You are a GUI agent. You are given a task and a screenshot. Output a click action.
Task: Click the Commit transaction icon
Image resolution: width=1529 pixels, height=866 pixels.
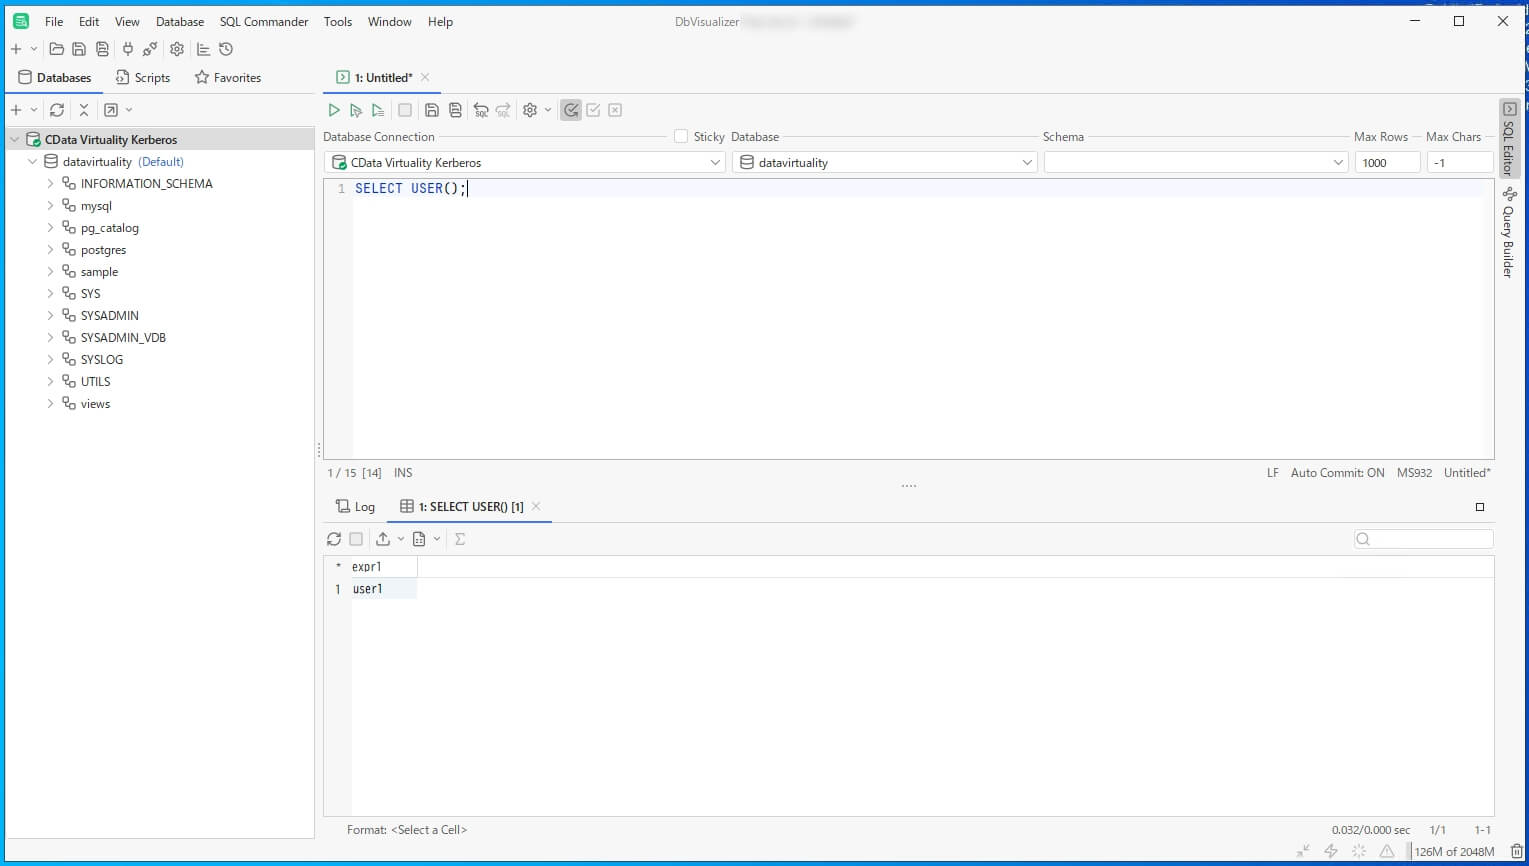pyautogui.click(x=593, y=110)
